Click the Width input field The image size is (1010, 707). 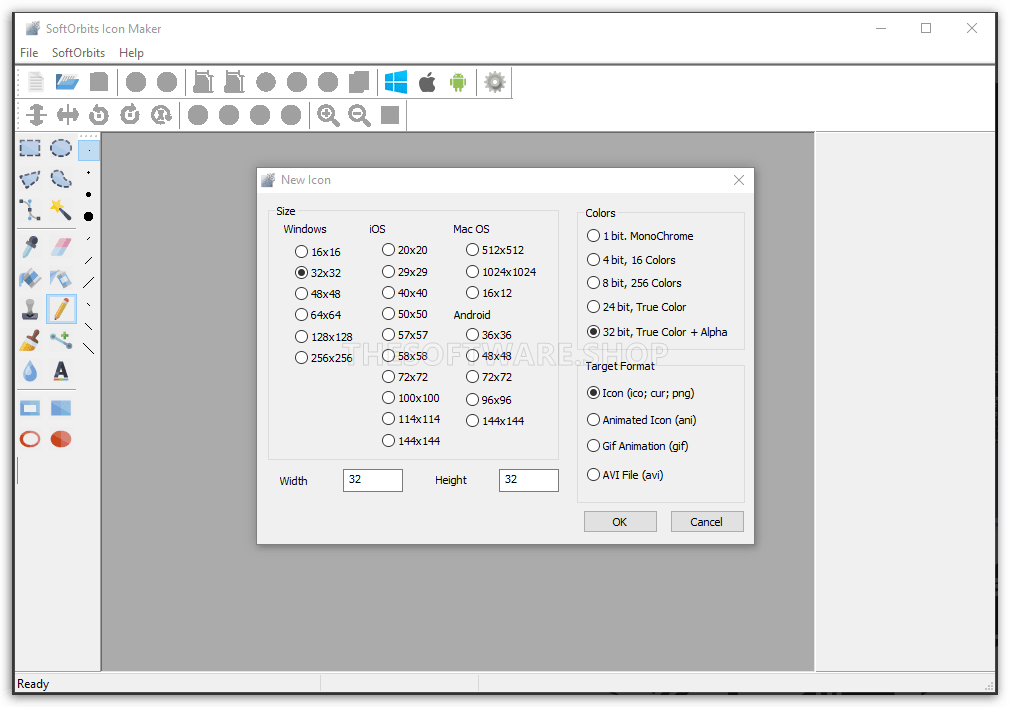click(372, 480)
